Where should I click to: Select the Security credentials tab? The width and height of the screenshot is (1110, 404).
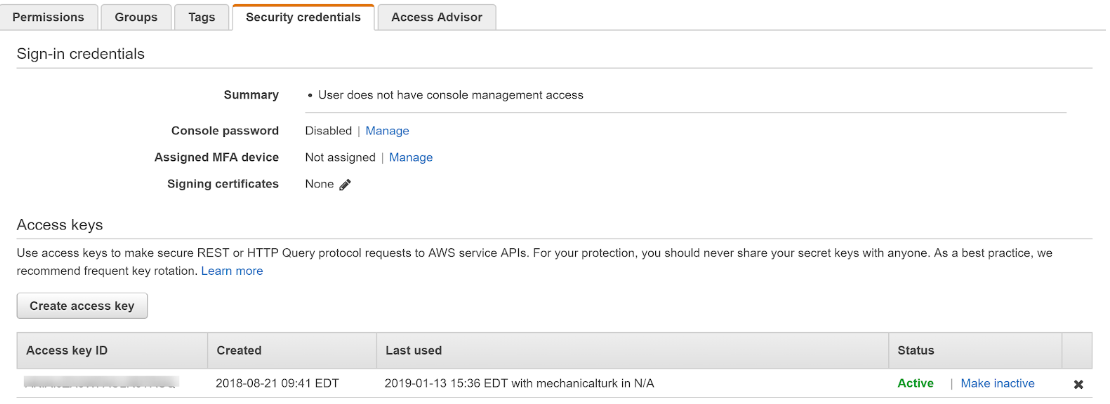[x=302, y=17]
